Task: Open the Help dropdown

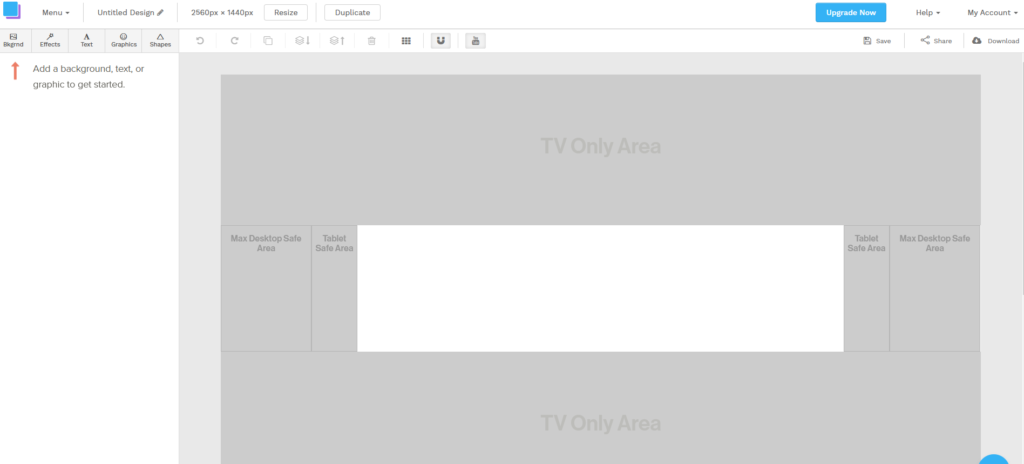Action: coord(928,13)
